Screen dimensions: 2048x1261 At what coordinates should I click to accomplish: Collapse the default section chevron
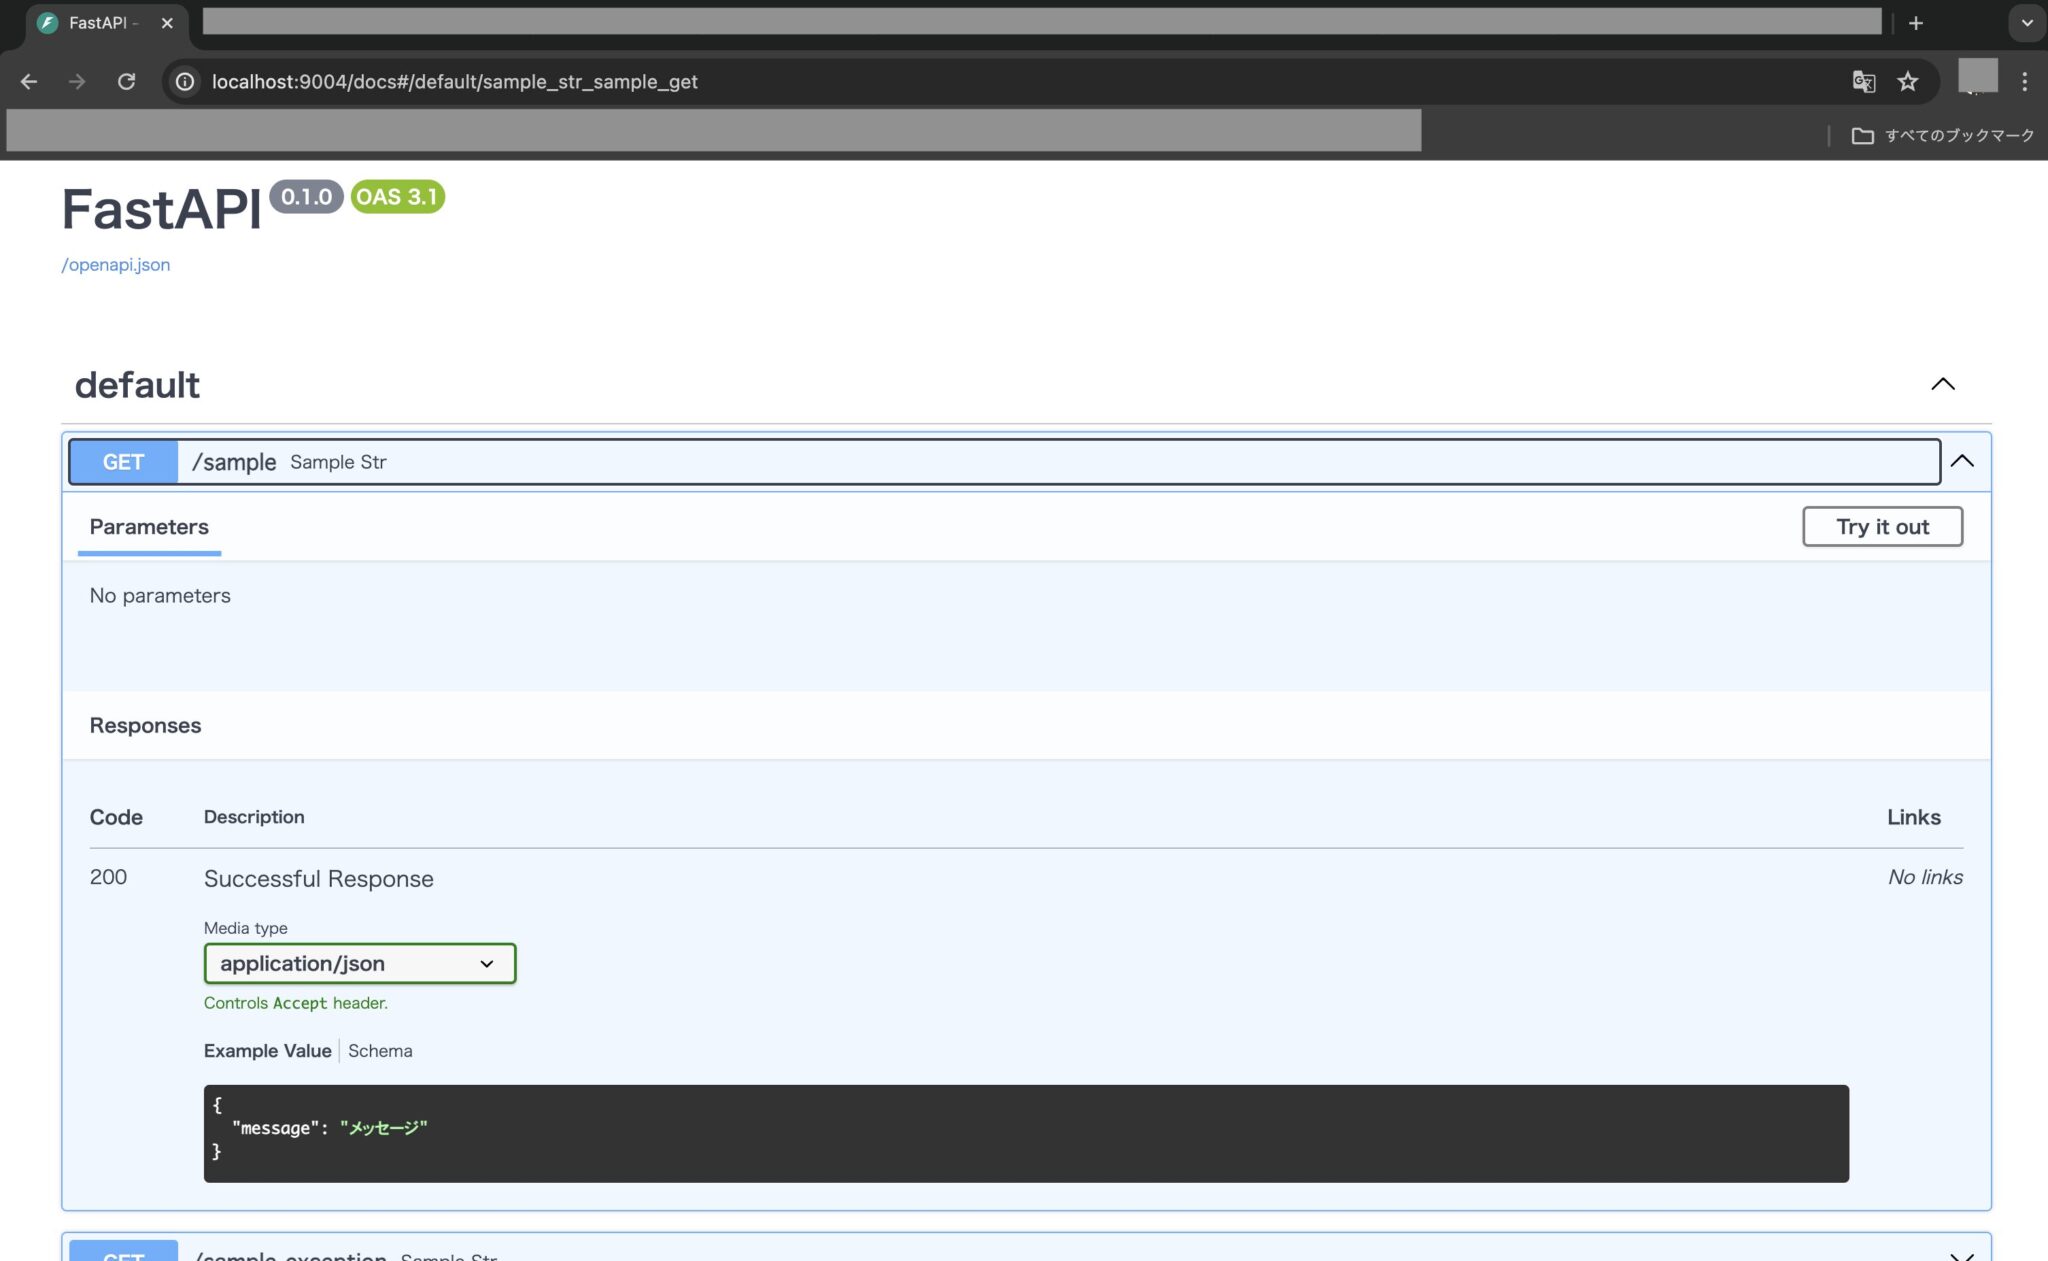1942,384
